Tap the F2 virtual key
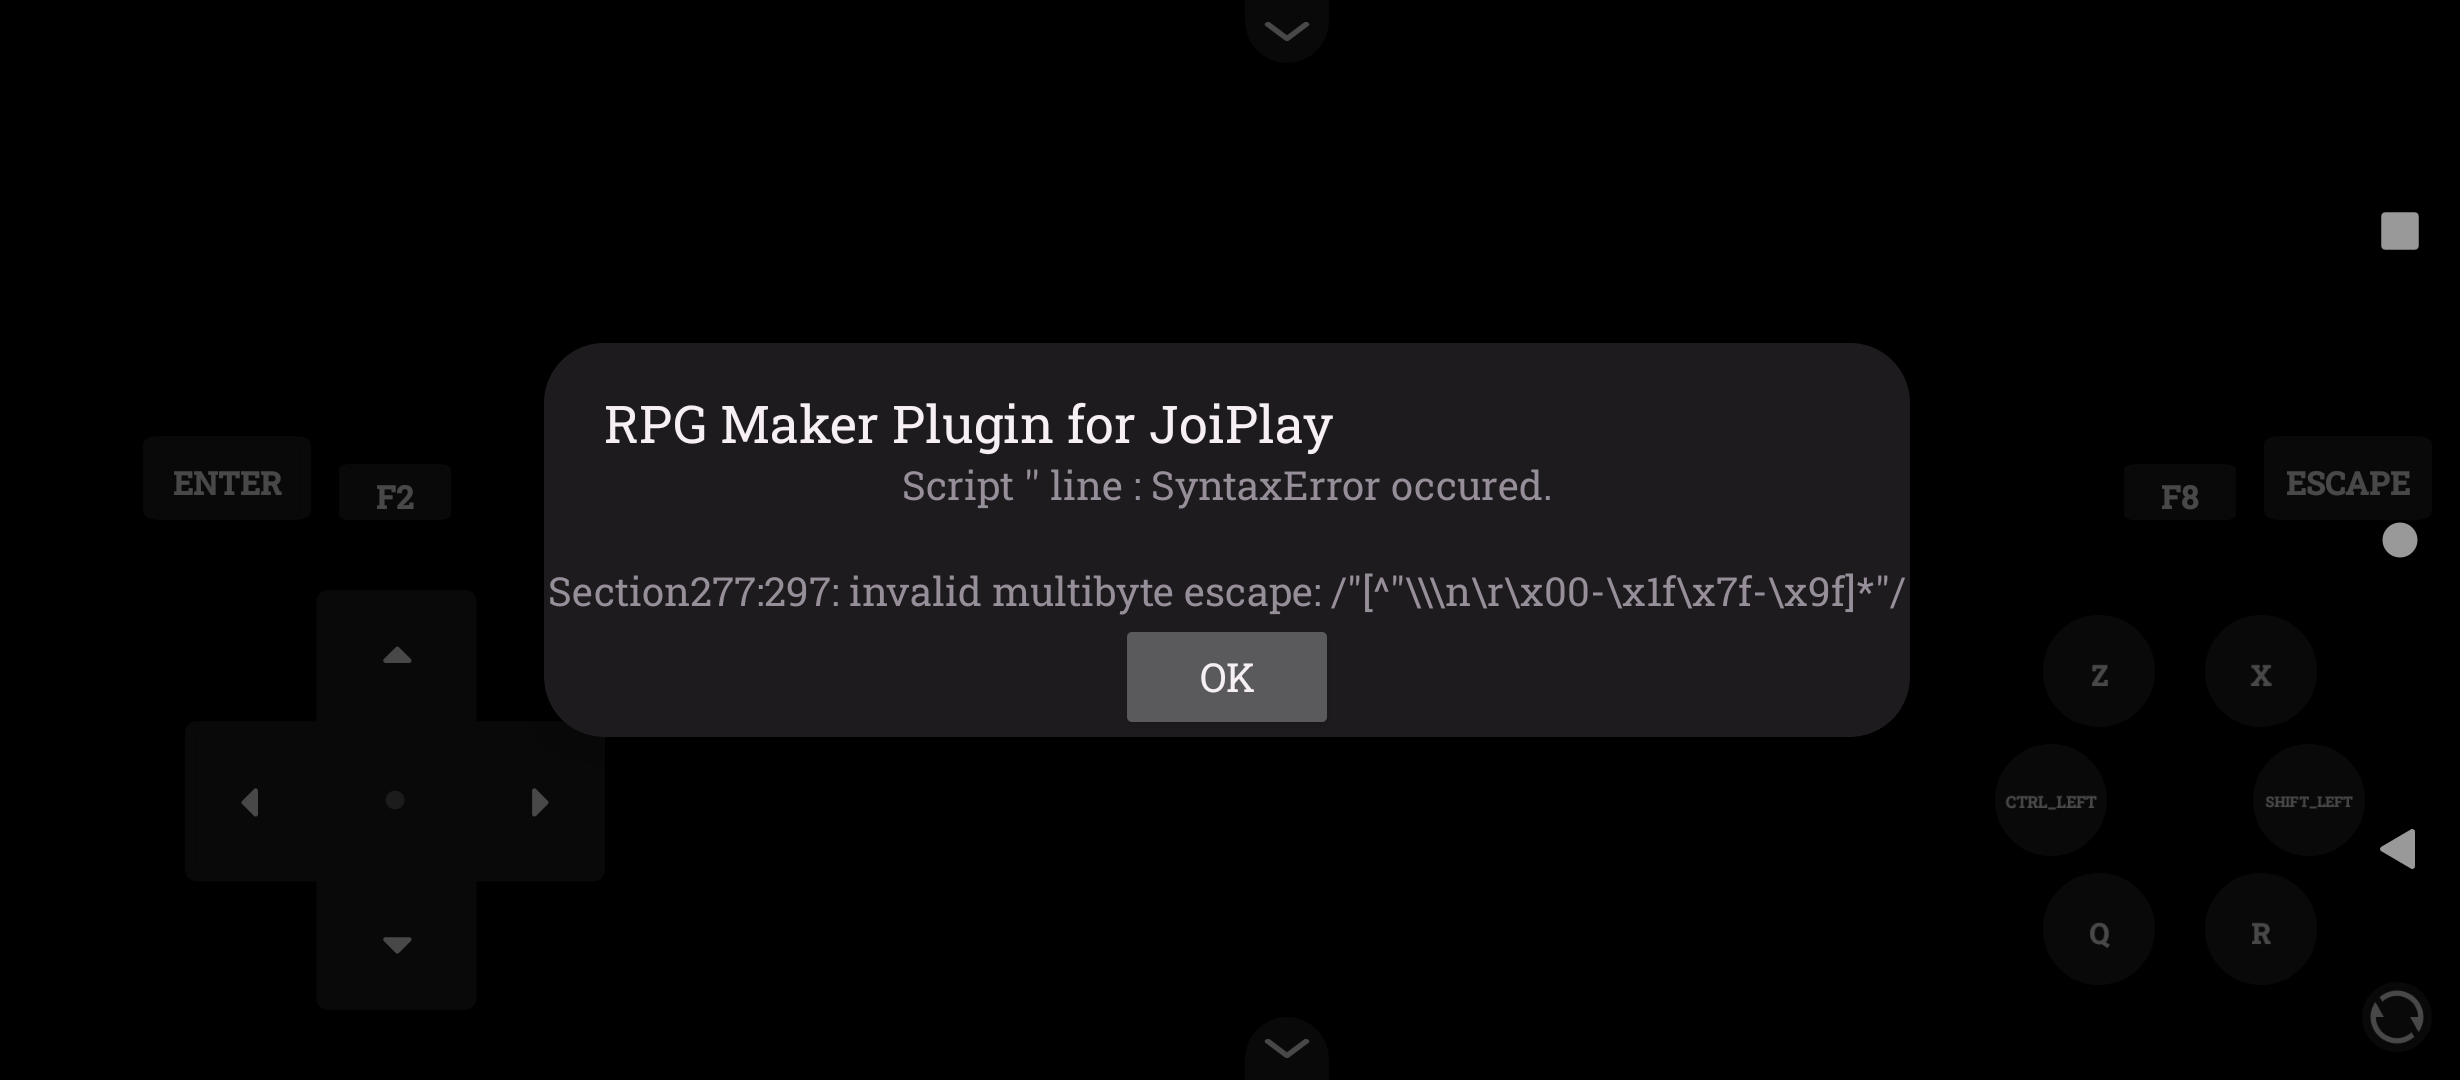Viewport: 2460px width, 1080px height. pyautogui.click(x=395, y=493)
